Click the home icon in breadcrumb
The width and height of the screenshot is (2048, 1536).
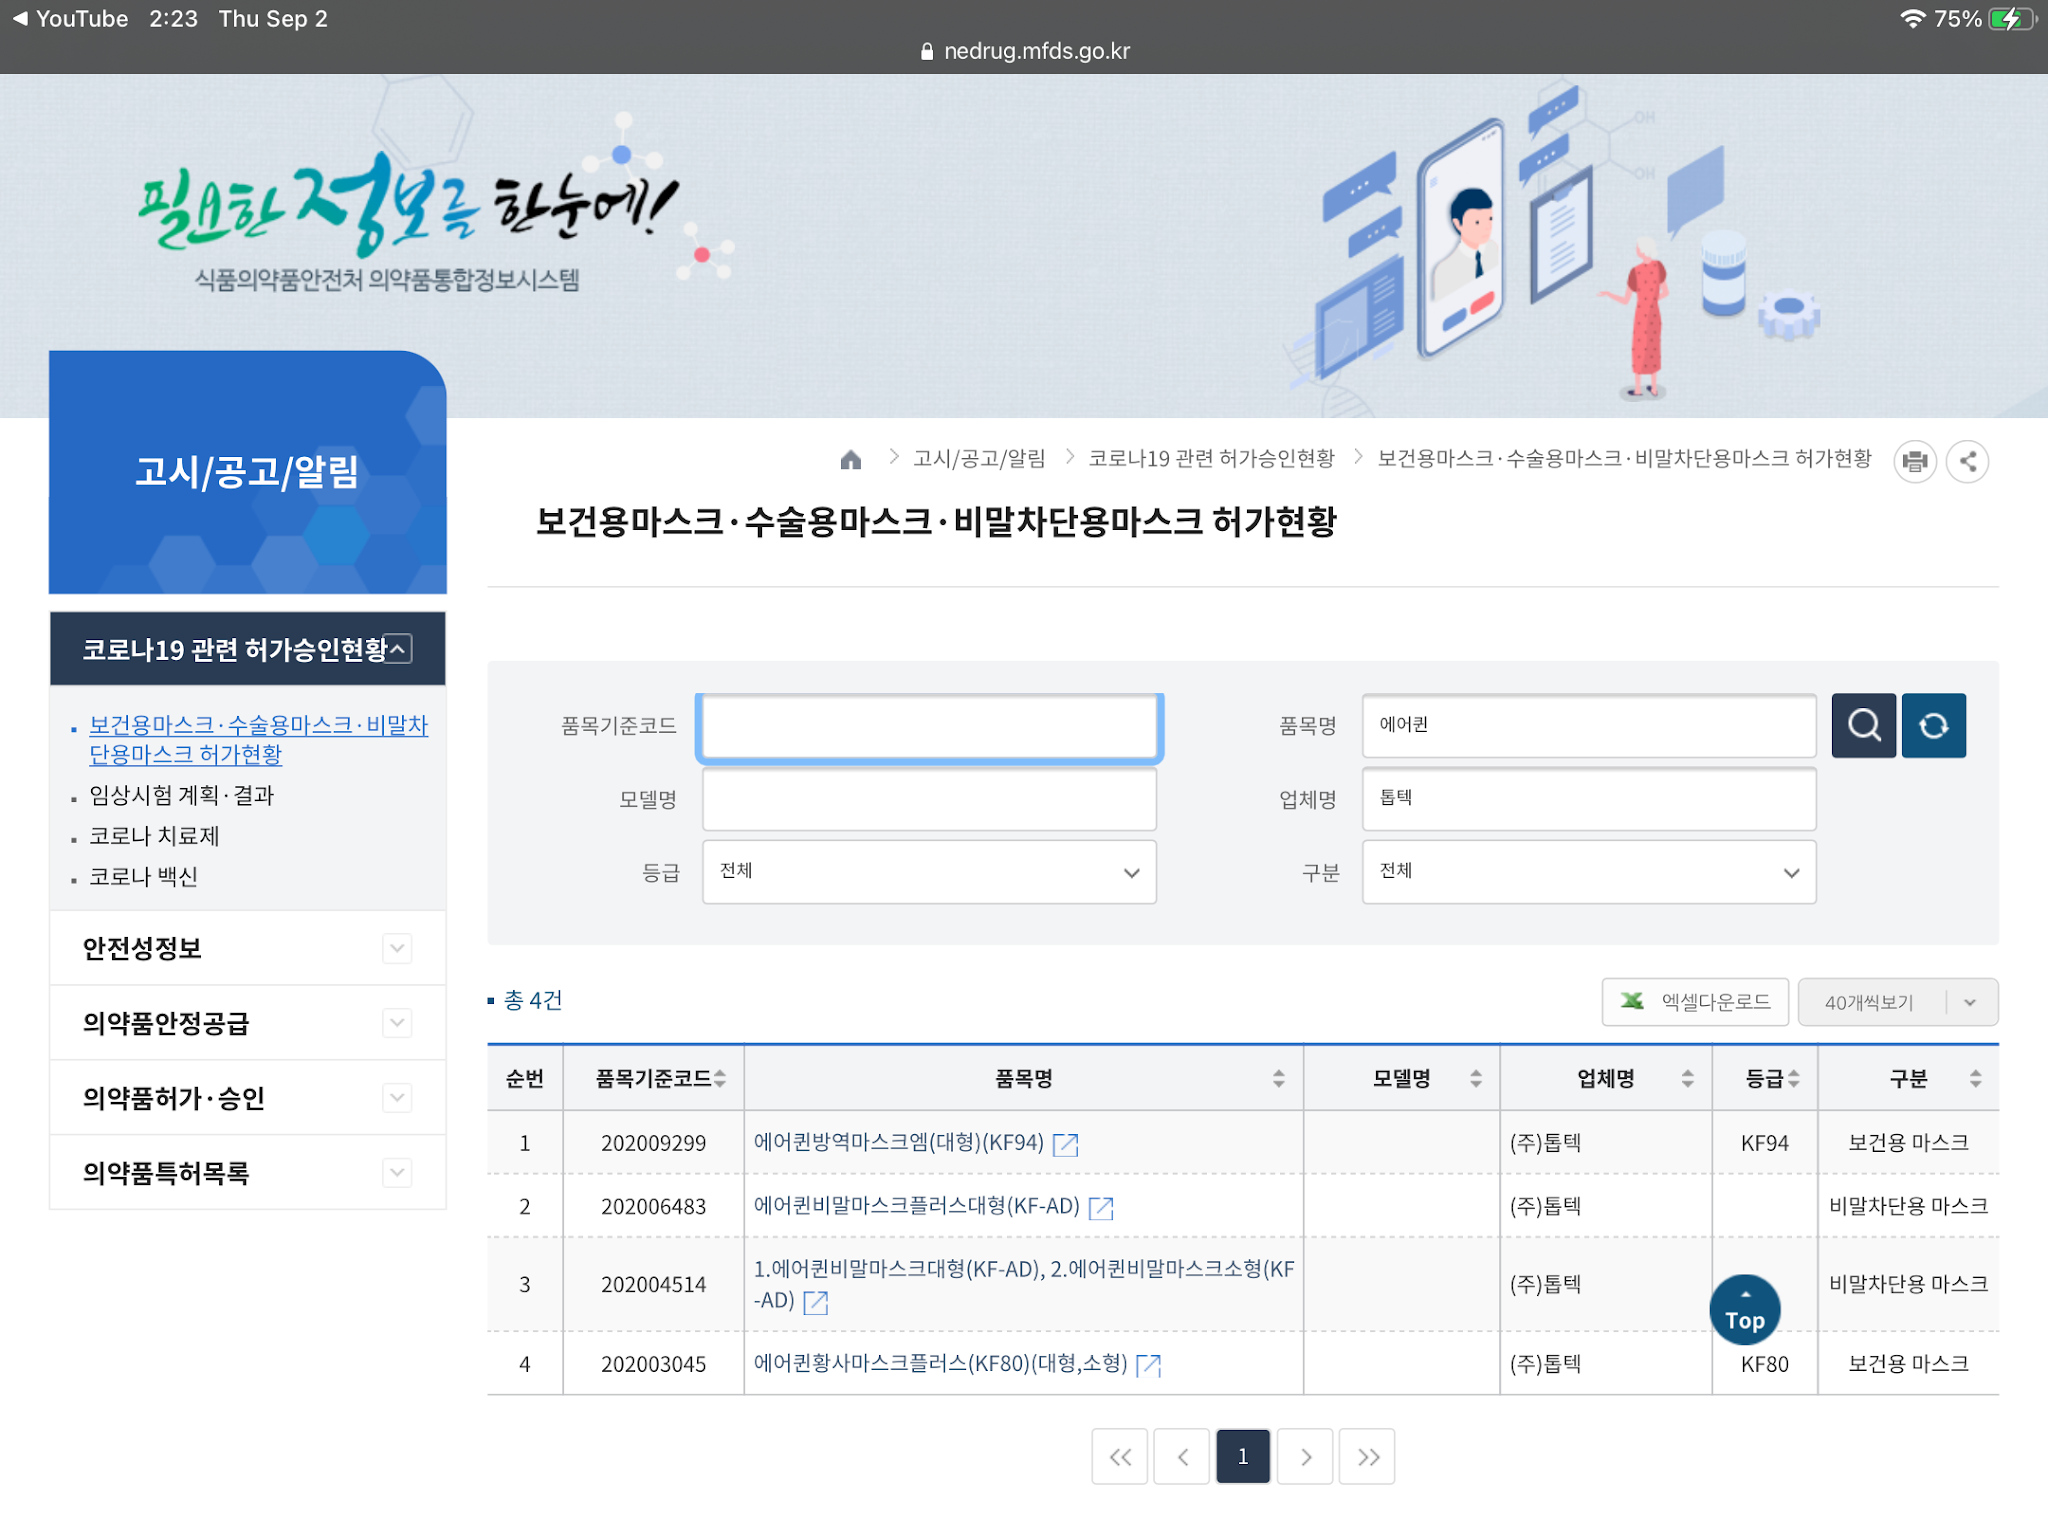851,459
